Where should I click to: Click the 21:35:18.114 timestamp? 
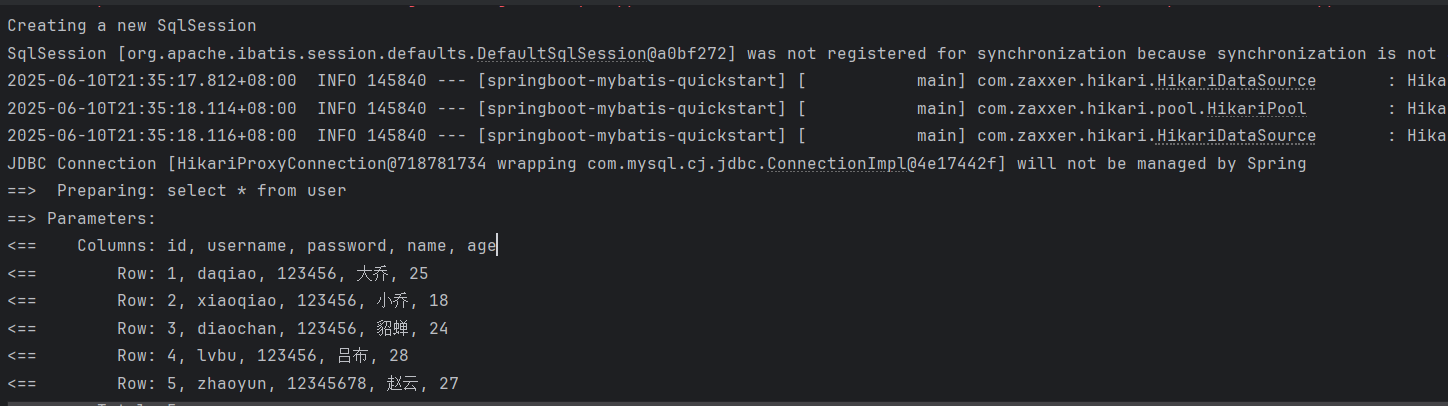point(152,108)
